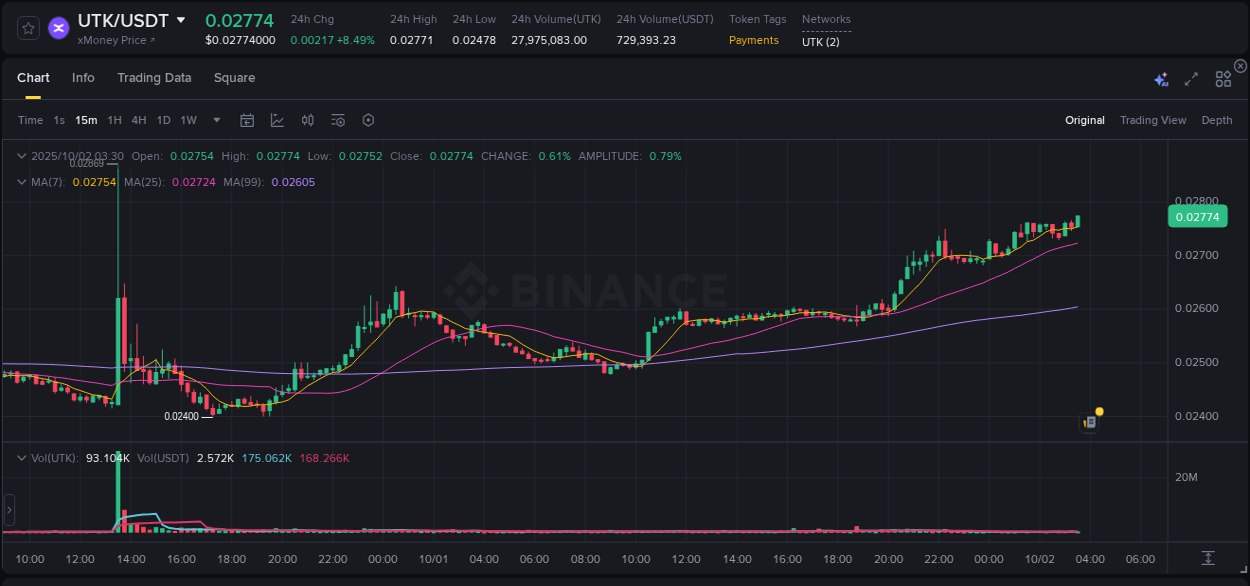Open the date range calendar picker
This screenshot has height=586, width=1250.
[x=247, y=120]
